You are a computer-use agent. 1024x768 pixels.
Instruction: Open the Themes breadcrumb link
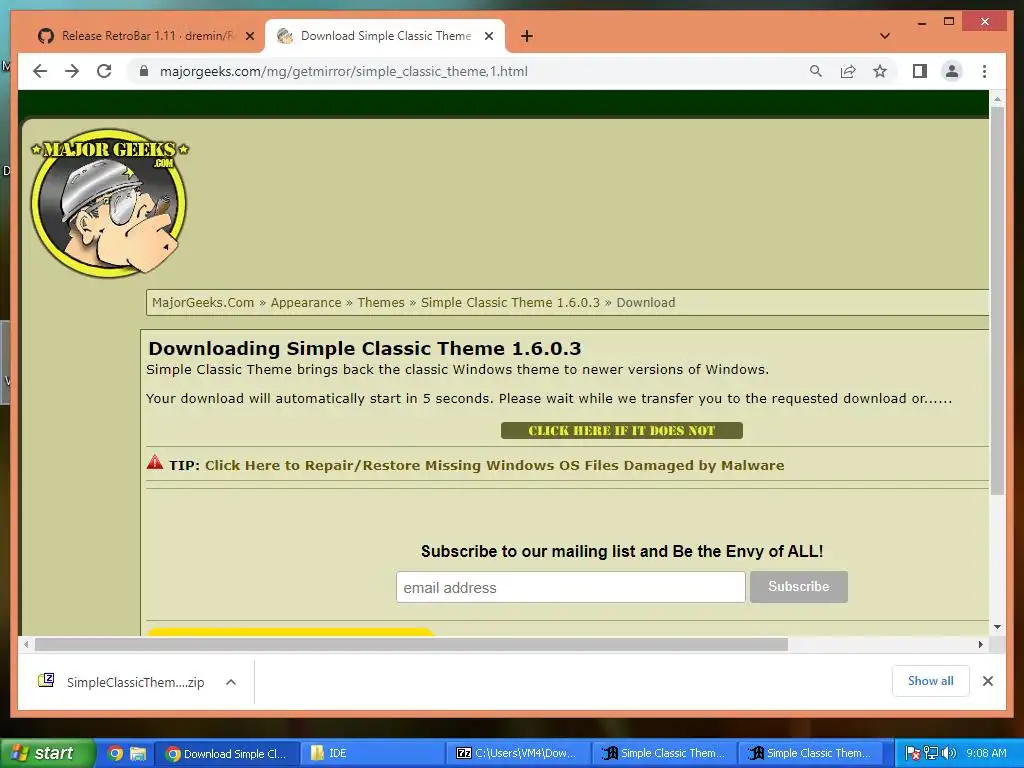point(381,302)
